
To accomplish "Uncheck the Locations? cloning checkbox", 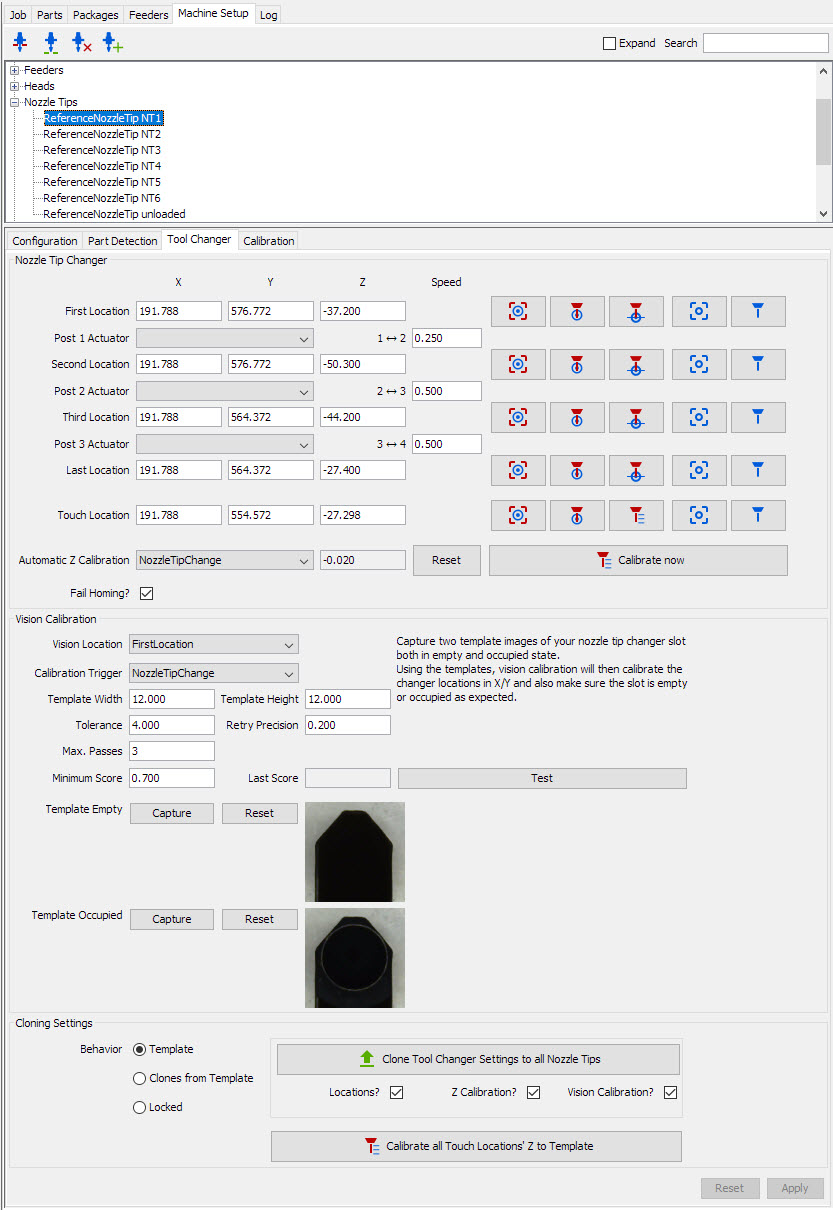I will pos(396,1092).
